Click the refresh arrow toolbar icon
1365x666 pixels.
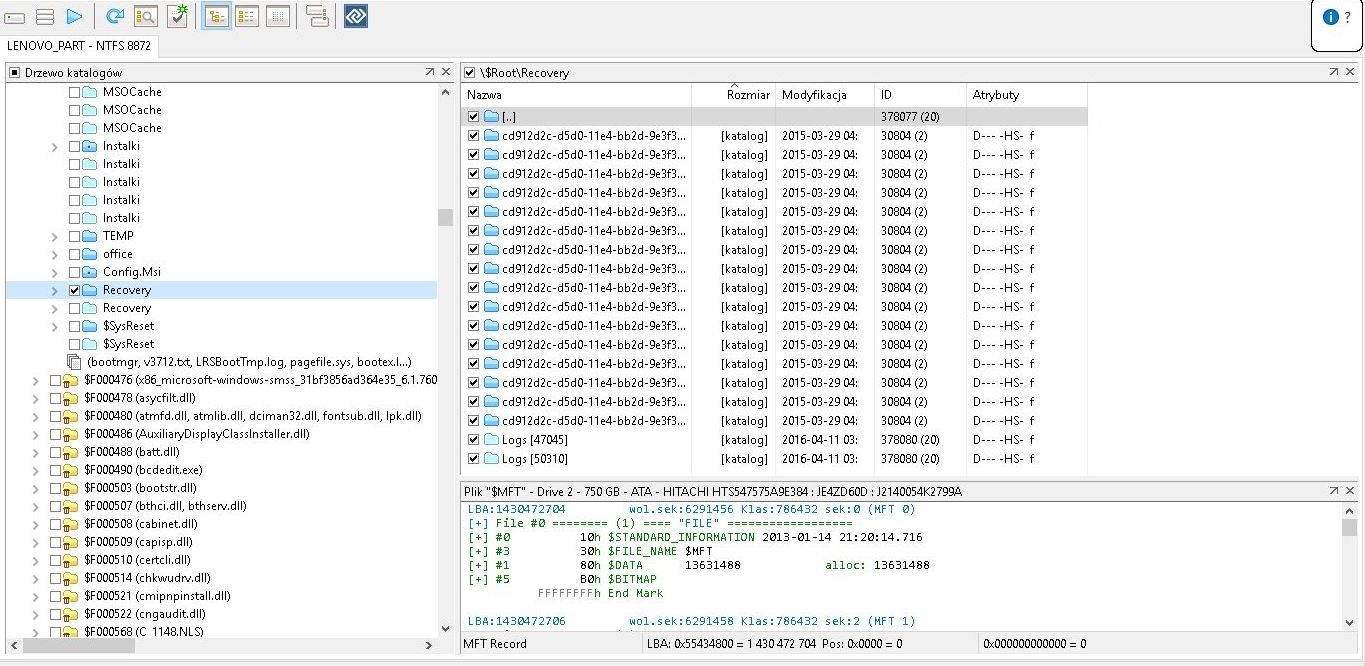pos(115,16)
